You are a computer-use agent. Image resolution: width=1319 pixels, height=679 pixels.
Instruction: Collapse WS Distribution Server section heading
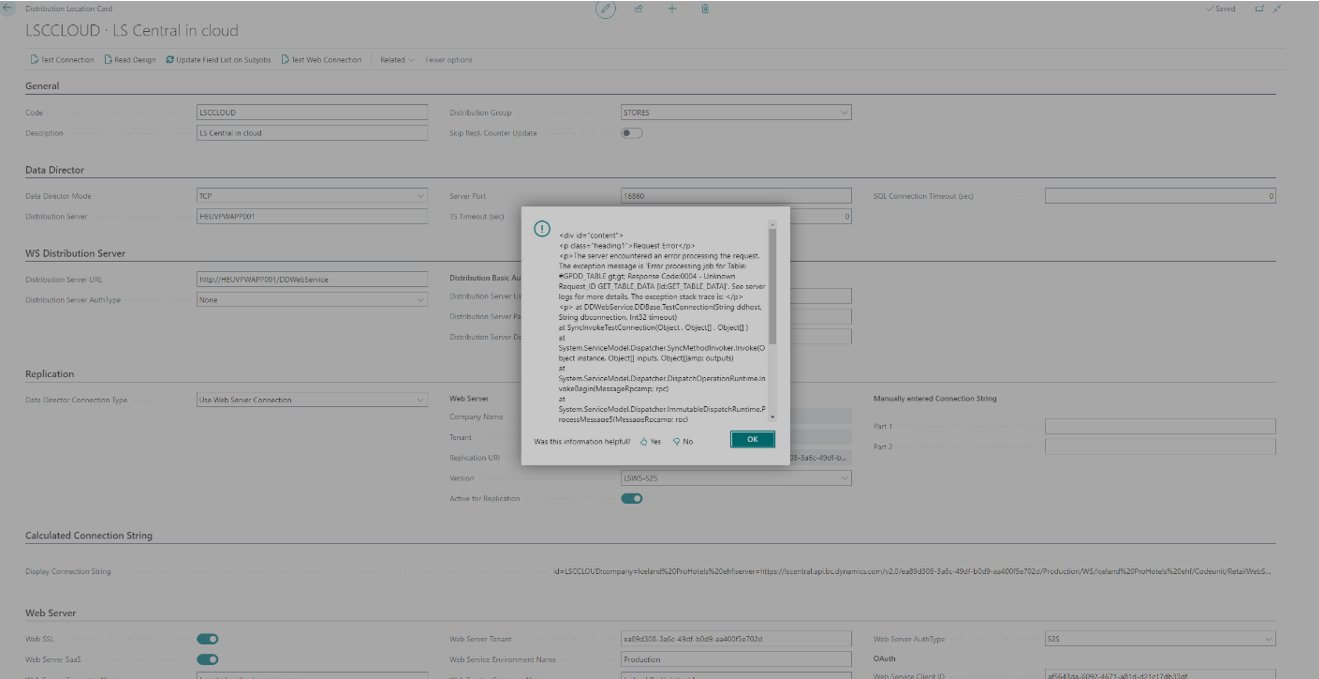[x=75, y=253]
